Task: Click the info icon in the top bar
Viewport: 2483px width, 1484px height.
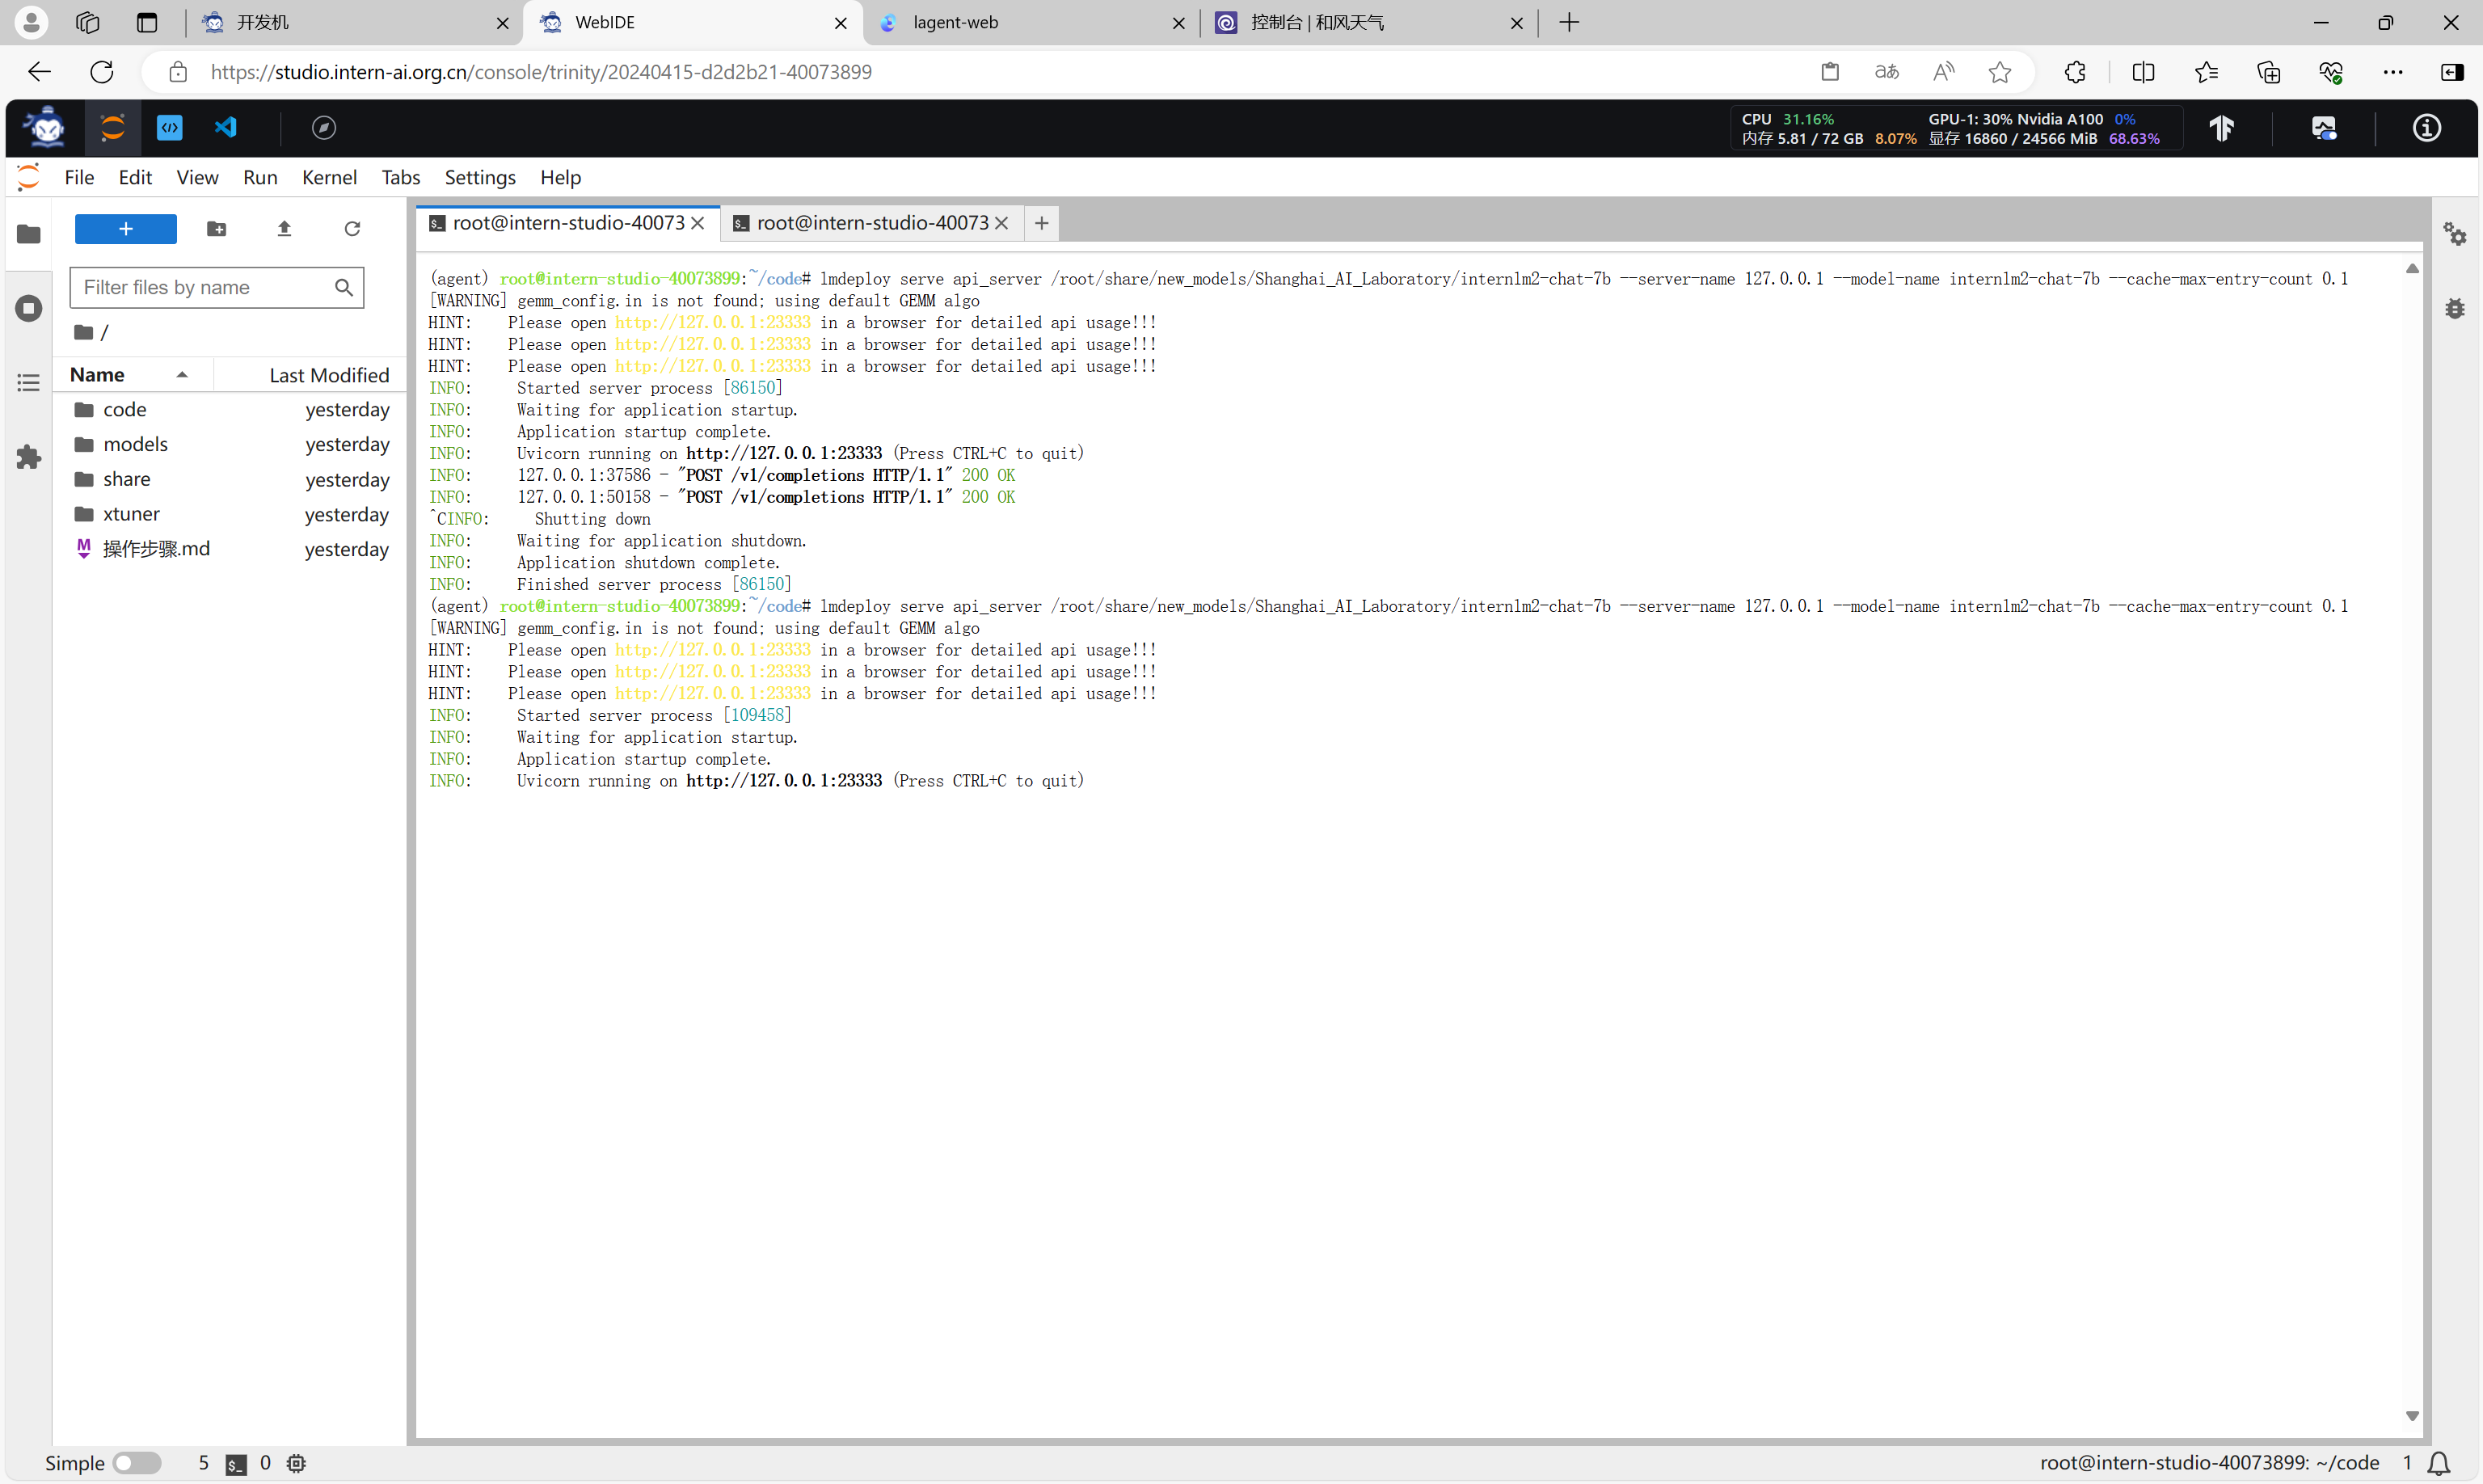Action: click(2426, 128)
